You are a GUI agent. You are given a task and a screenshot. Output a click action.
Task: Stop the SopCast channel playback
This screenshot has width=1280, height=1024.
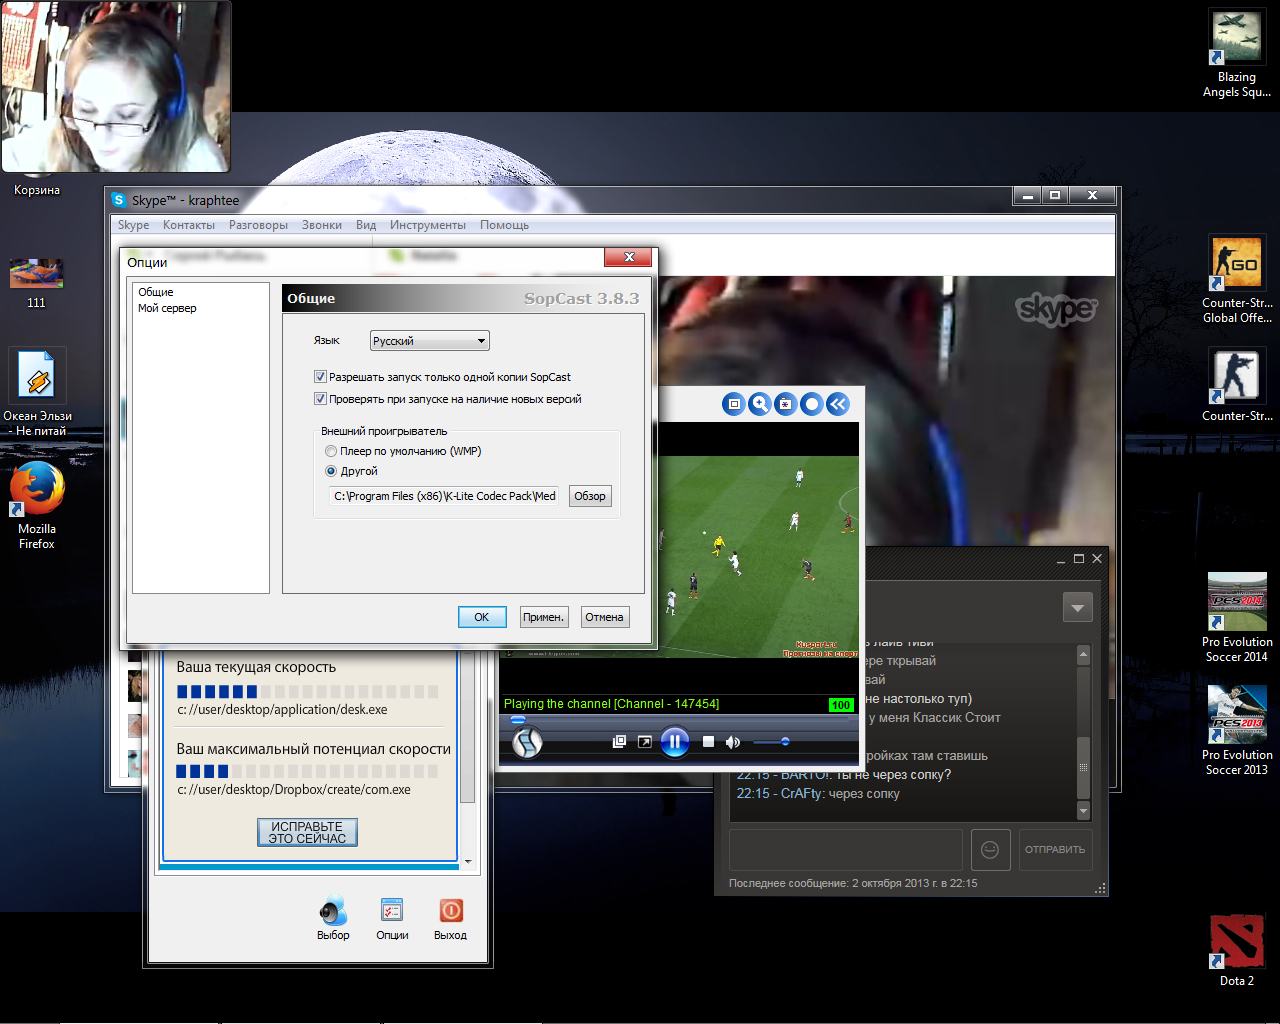(x=708, y=742)
